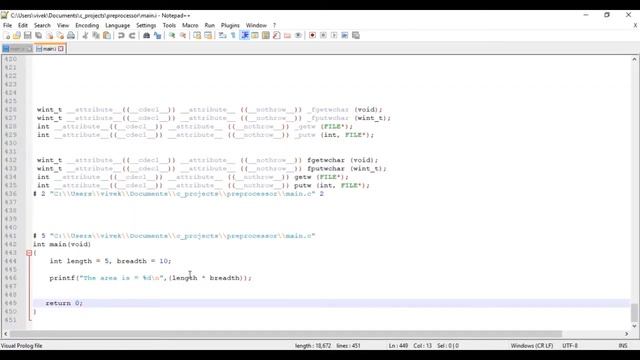Open the Encoding menu
The height and width of the screenshot is (360, 640).
87,25
